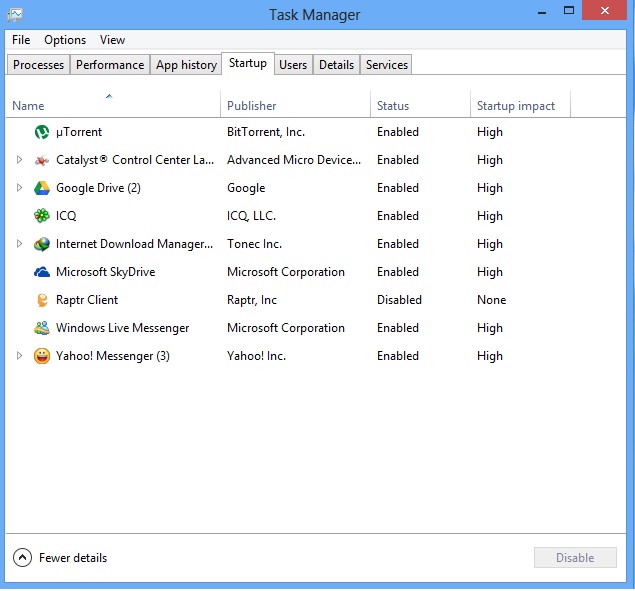The image size is (635, 591).
Task: Click the Google publisher cell
Action: (x=246, y=188)
